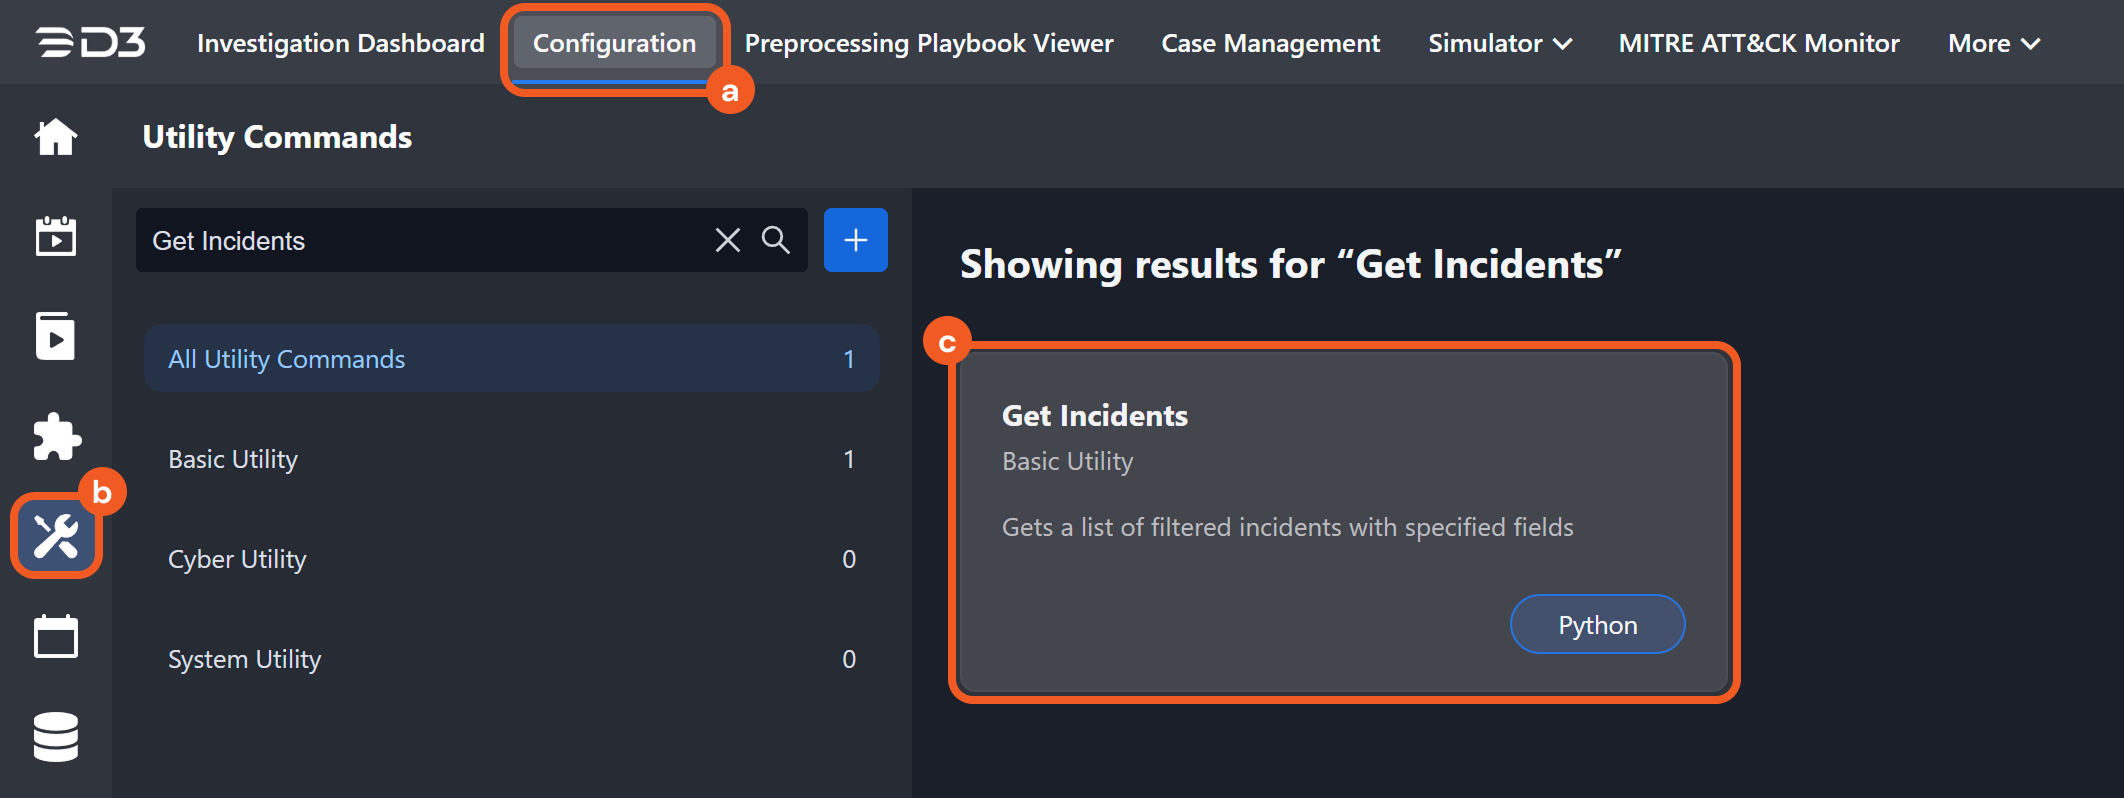This screenshot has width=2124, height=798.
Task: Open the blank calendar sidebar icon
Action: (56, 637)
